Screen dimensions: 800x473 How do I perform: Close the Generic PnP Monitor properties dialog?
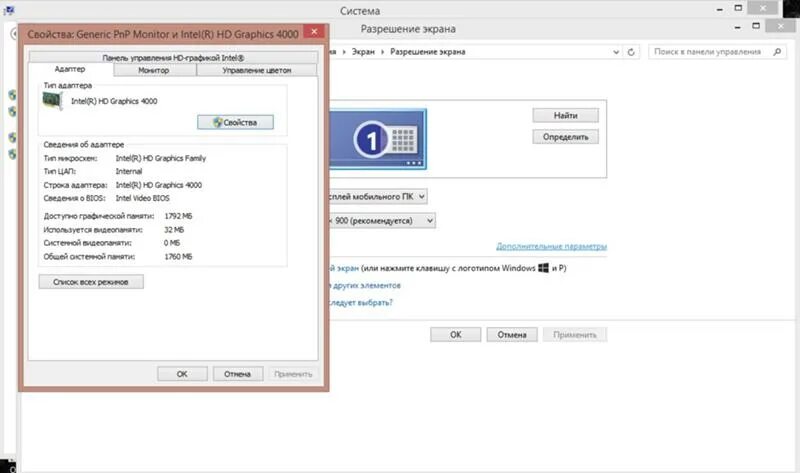click(314, 32)
